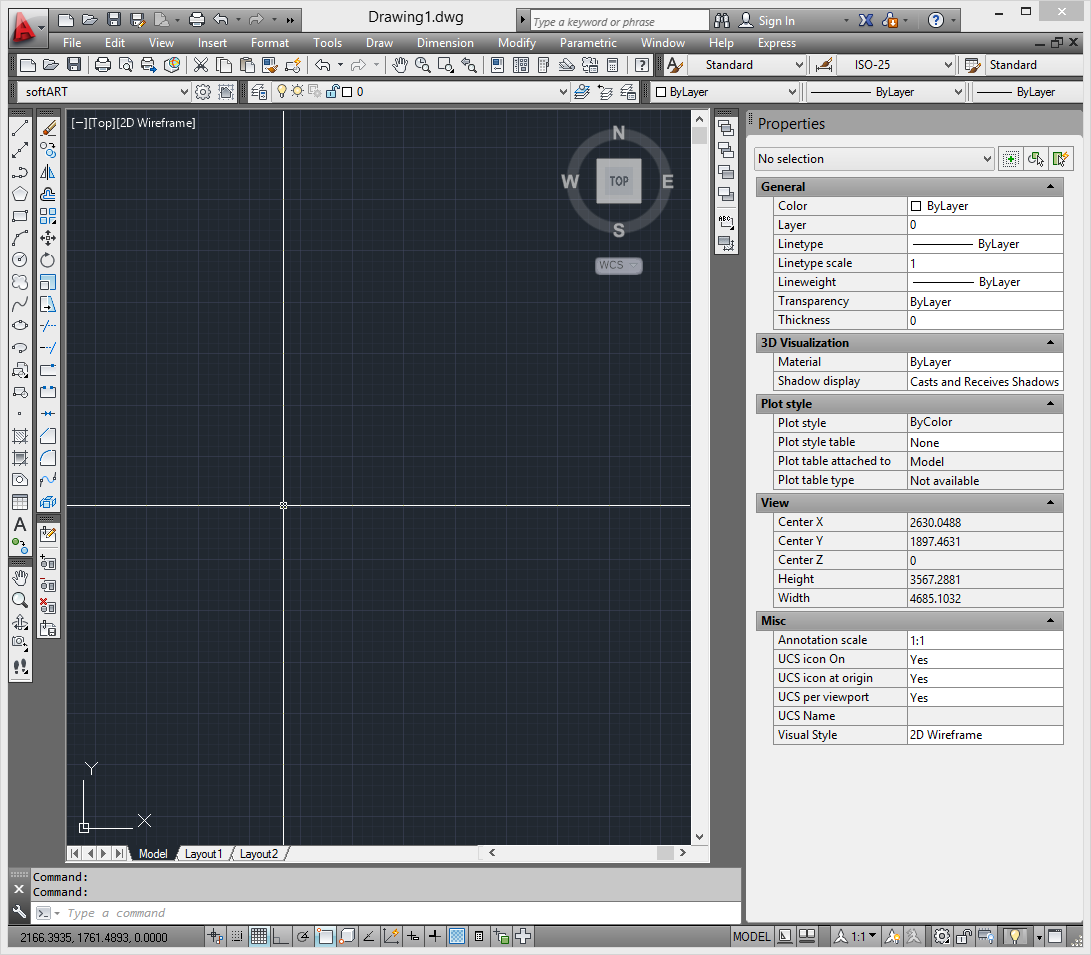Select the Fillet modify tool
1091x955 pixels.
click(48, 458)
